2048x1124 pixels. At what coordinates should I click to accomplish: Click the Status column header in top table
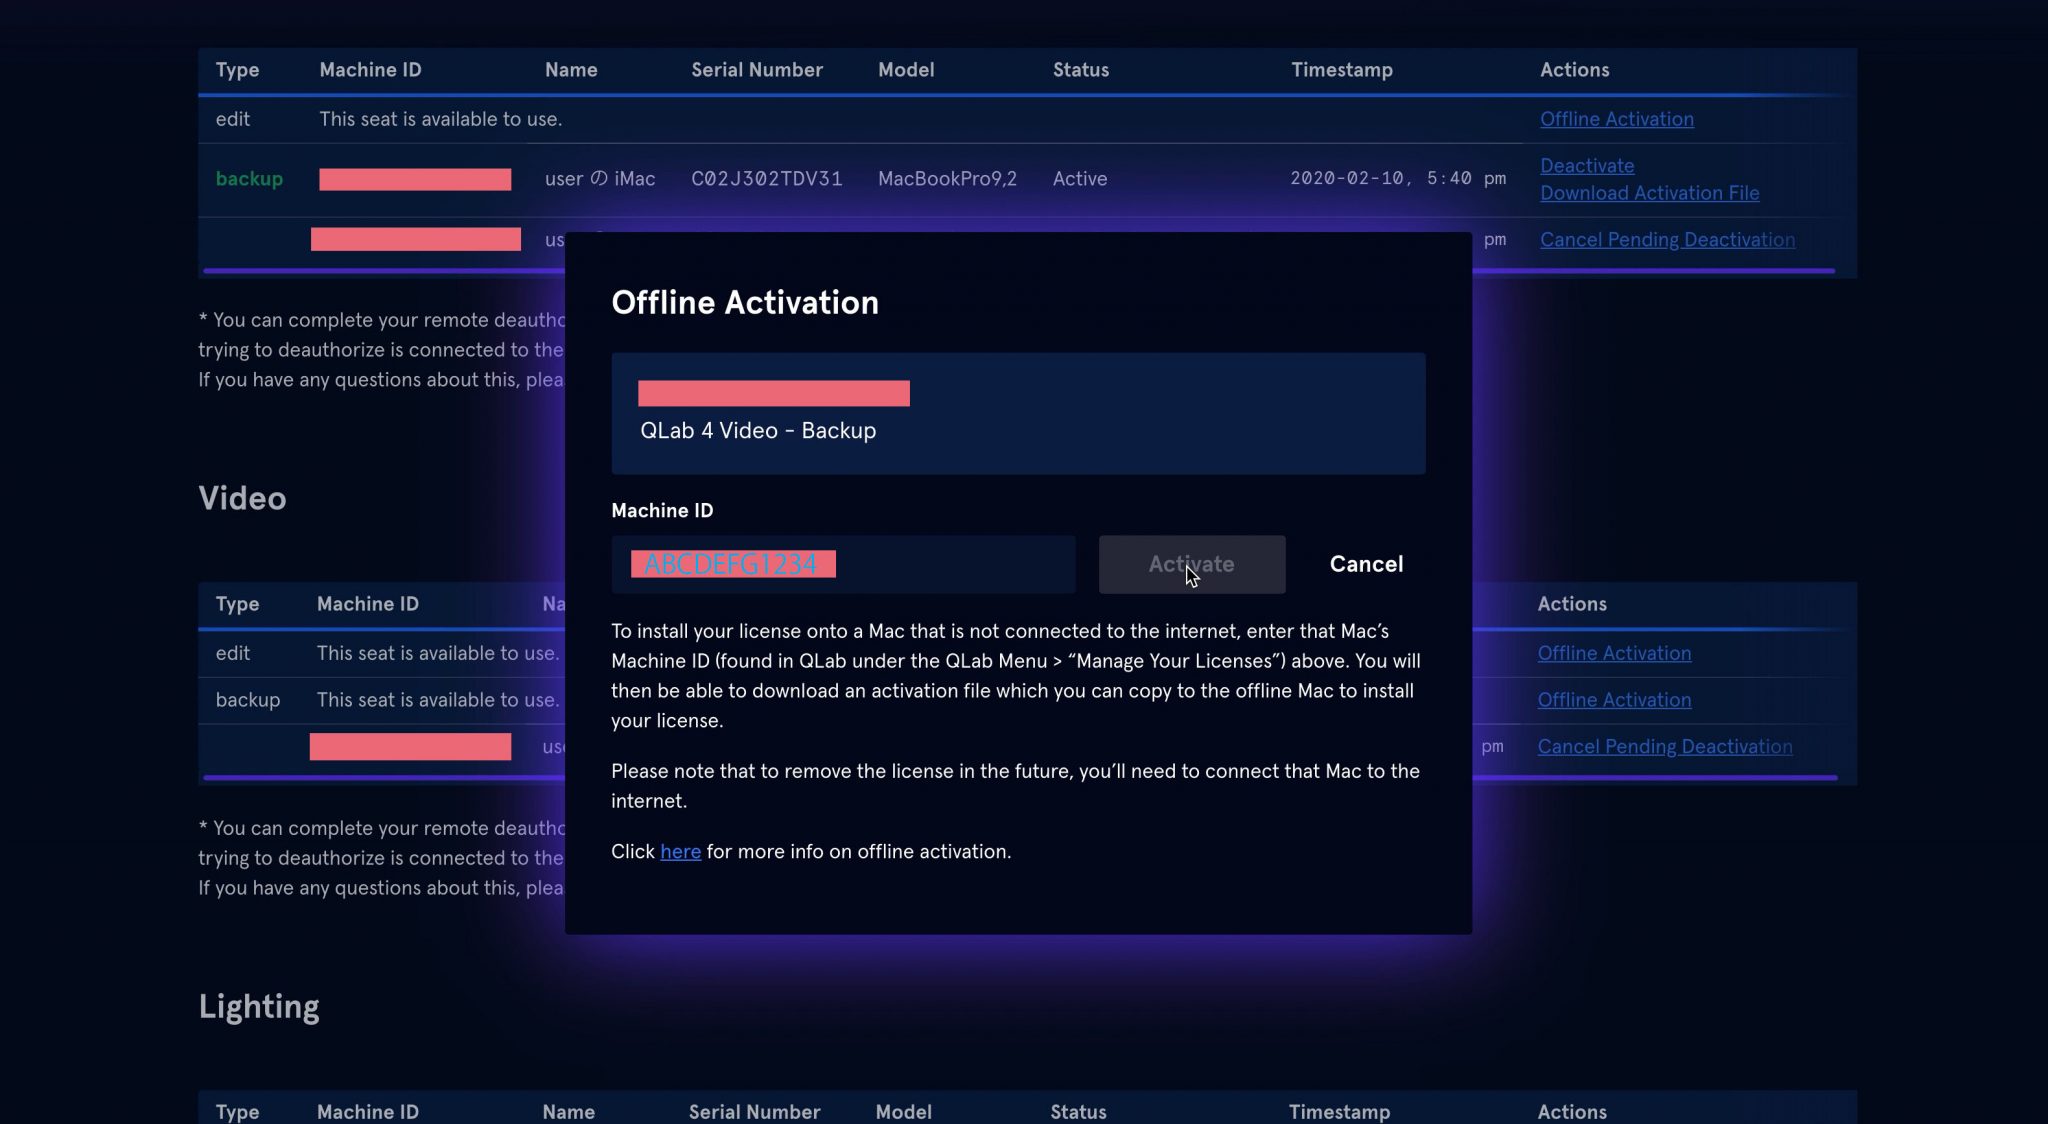tap(1080, 70)
